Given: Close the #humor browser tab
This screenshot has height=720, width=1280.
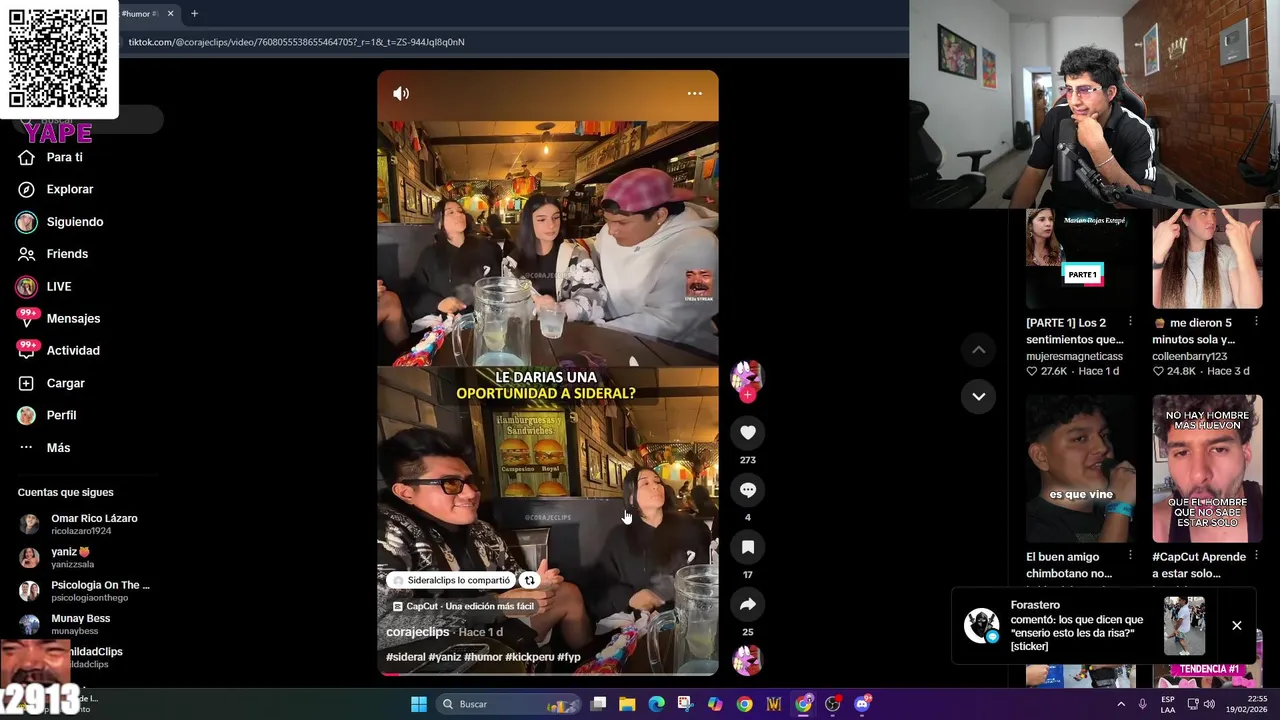Looking at the screenshot, I should tap(170, 13).
